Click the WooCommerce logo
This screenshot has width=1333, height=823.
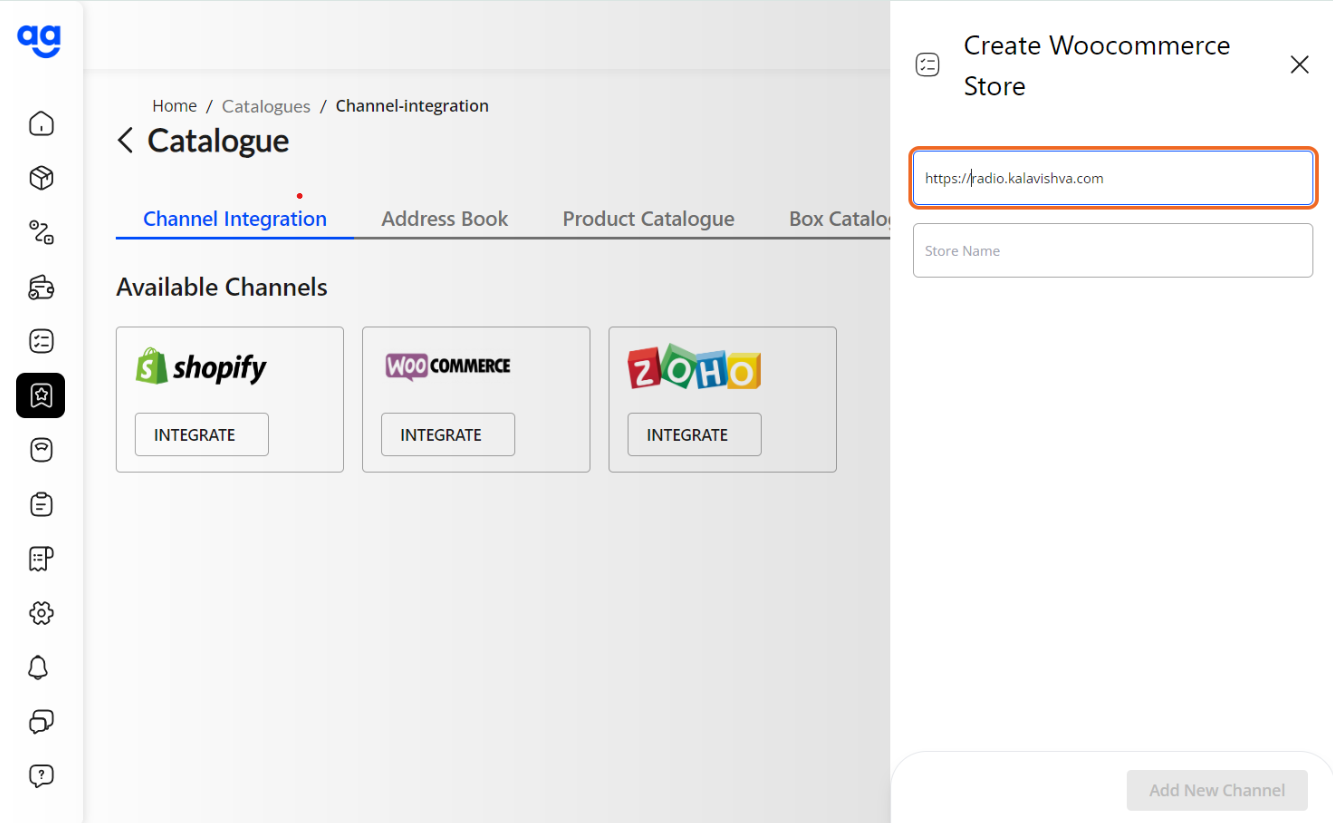coord(448,366)
